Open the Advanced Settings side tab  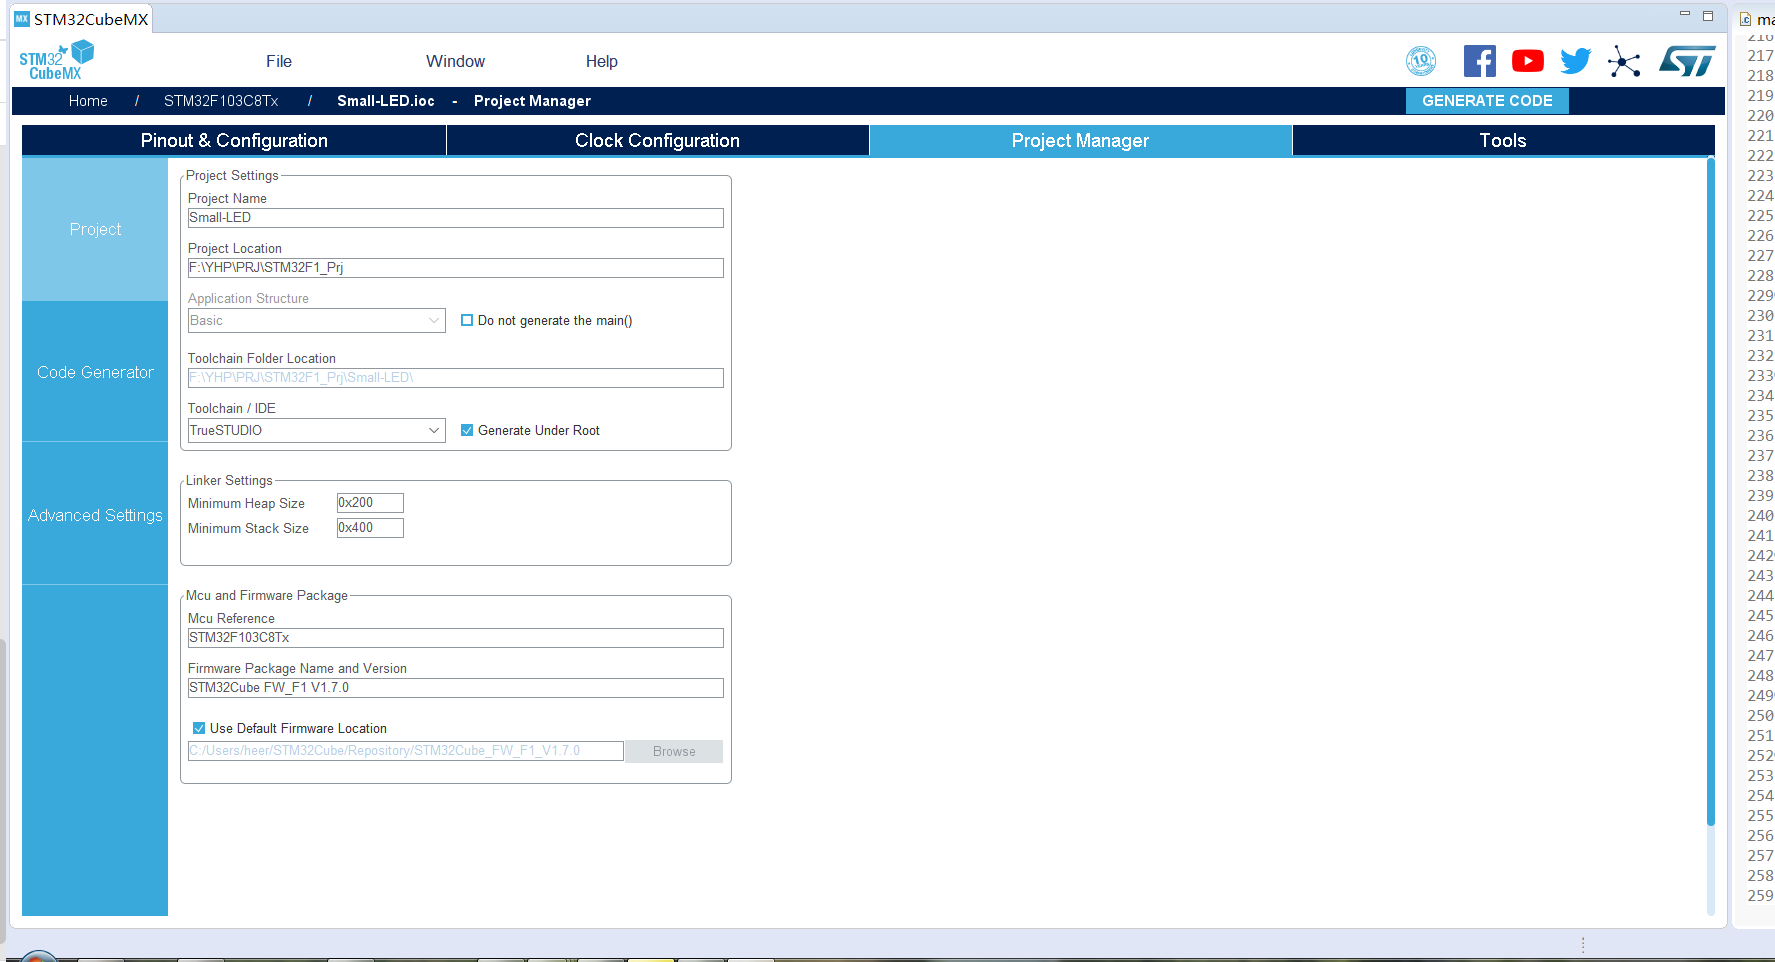[x=95, y=515]
